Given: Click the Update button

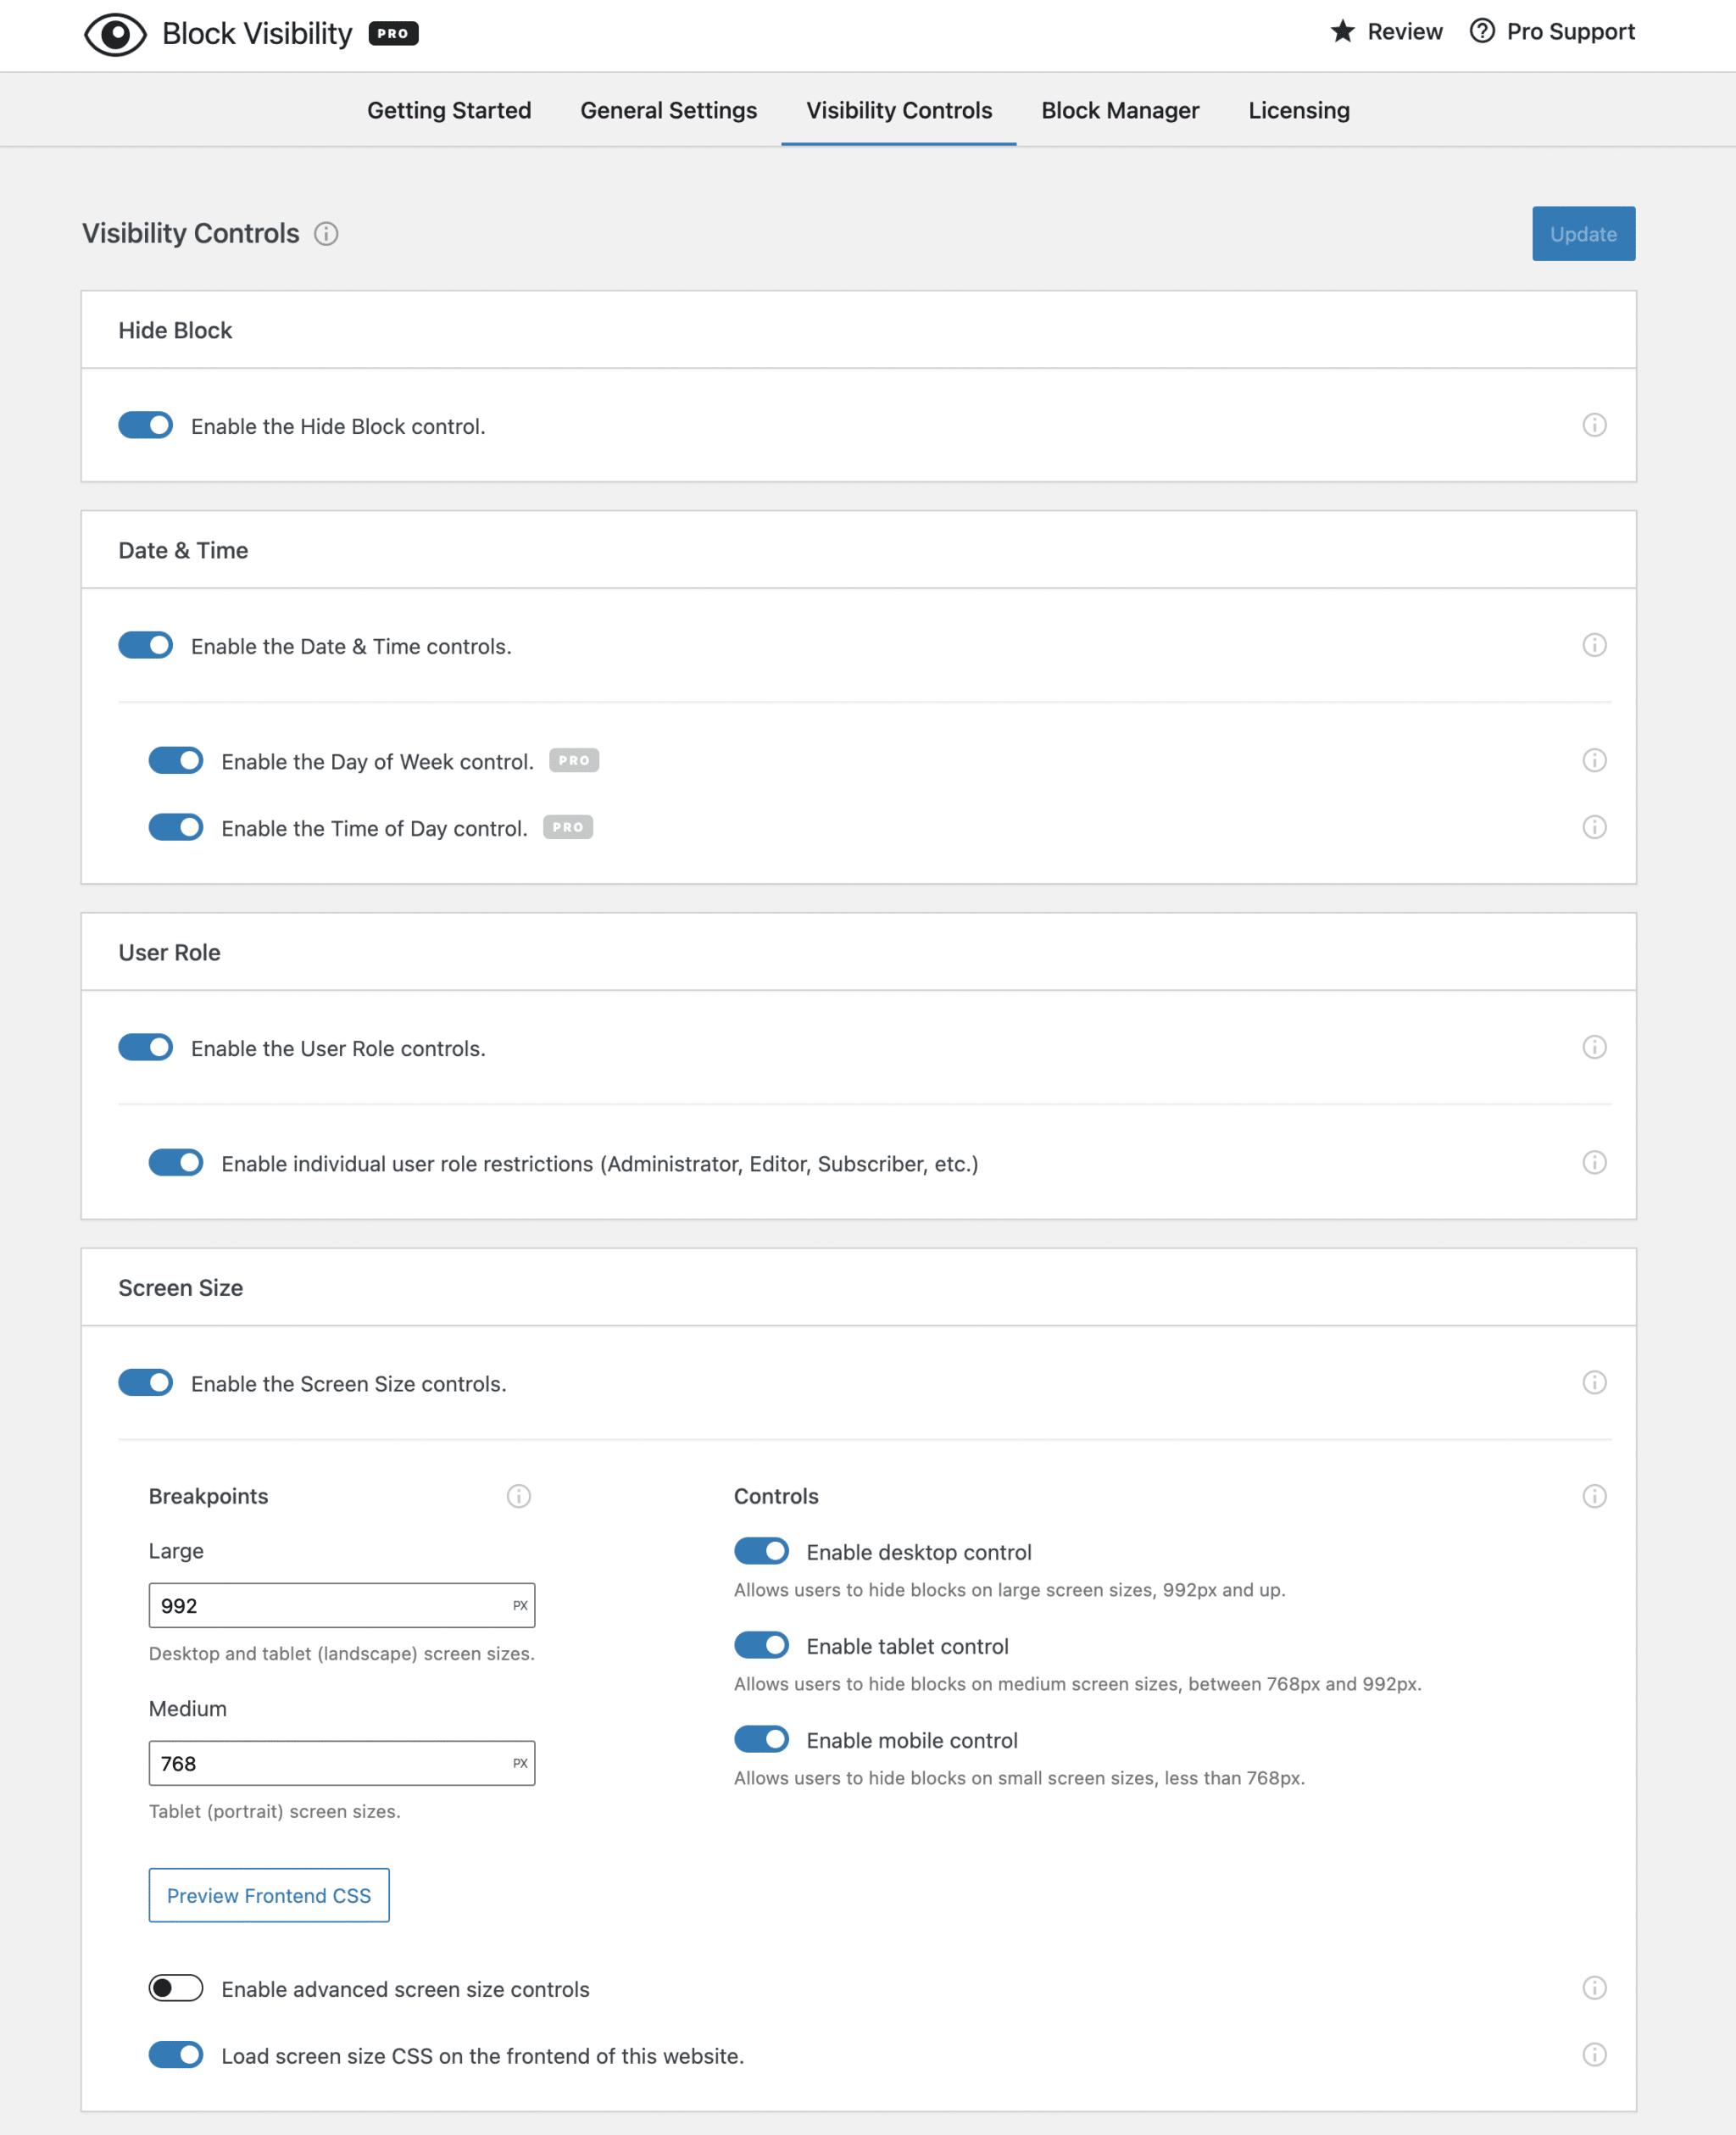Looking at the screenshot, I should (1583, 233).
